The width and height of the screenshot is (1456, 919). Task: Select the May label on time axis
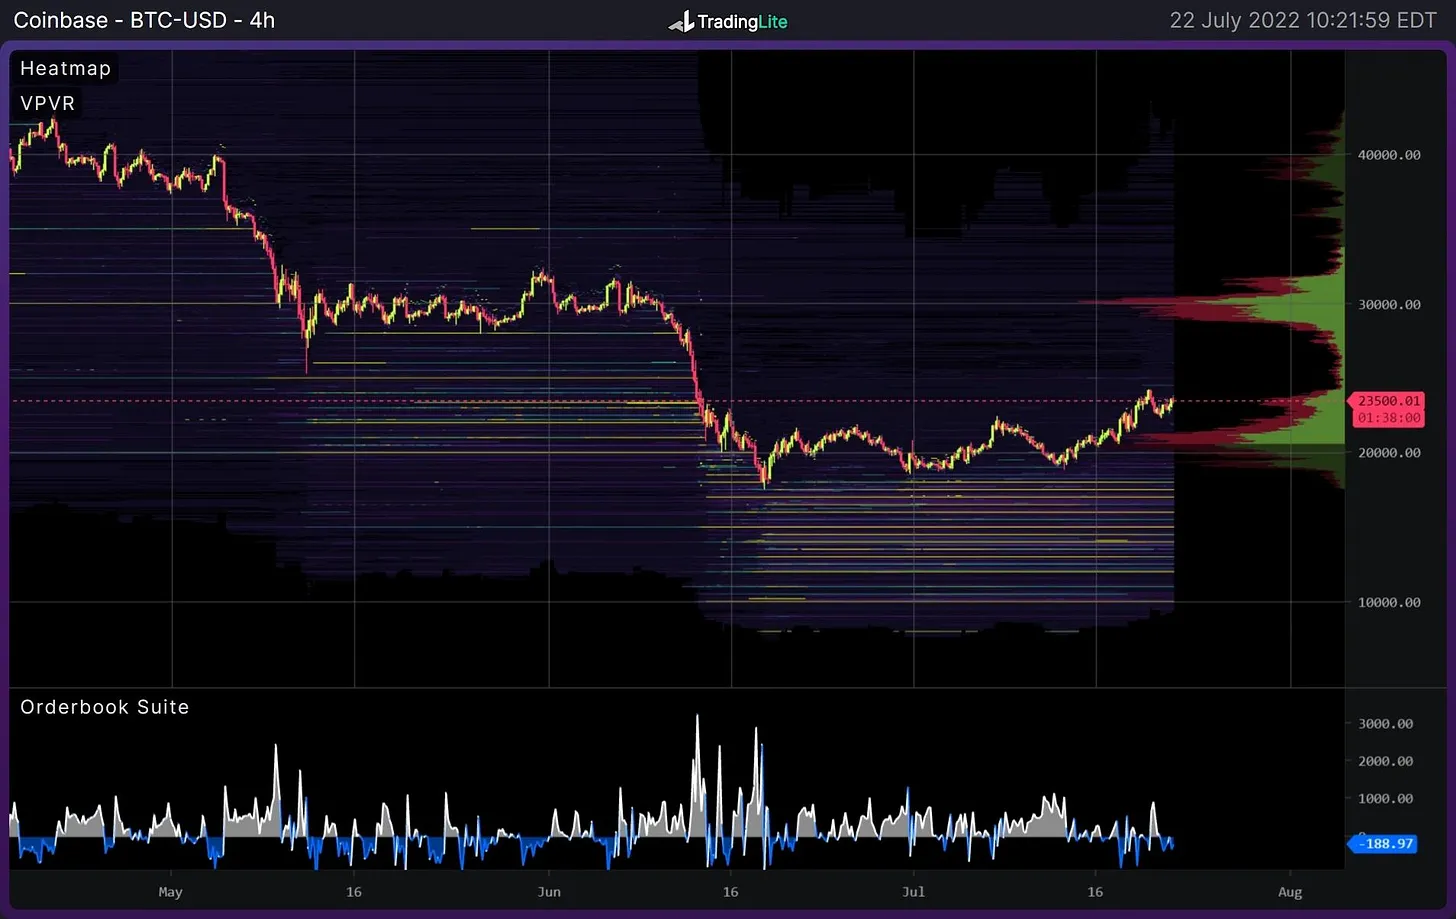[x=170, y=892]
